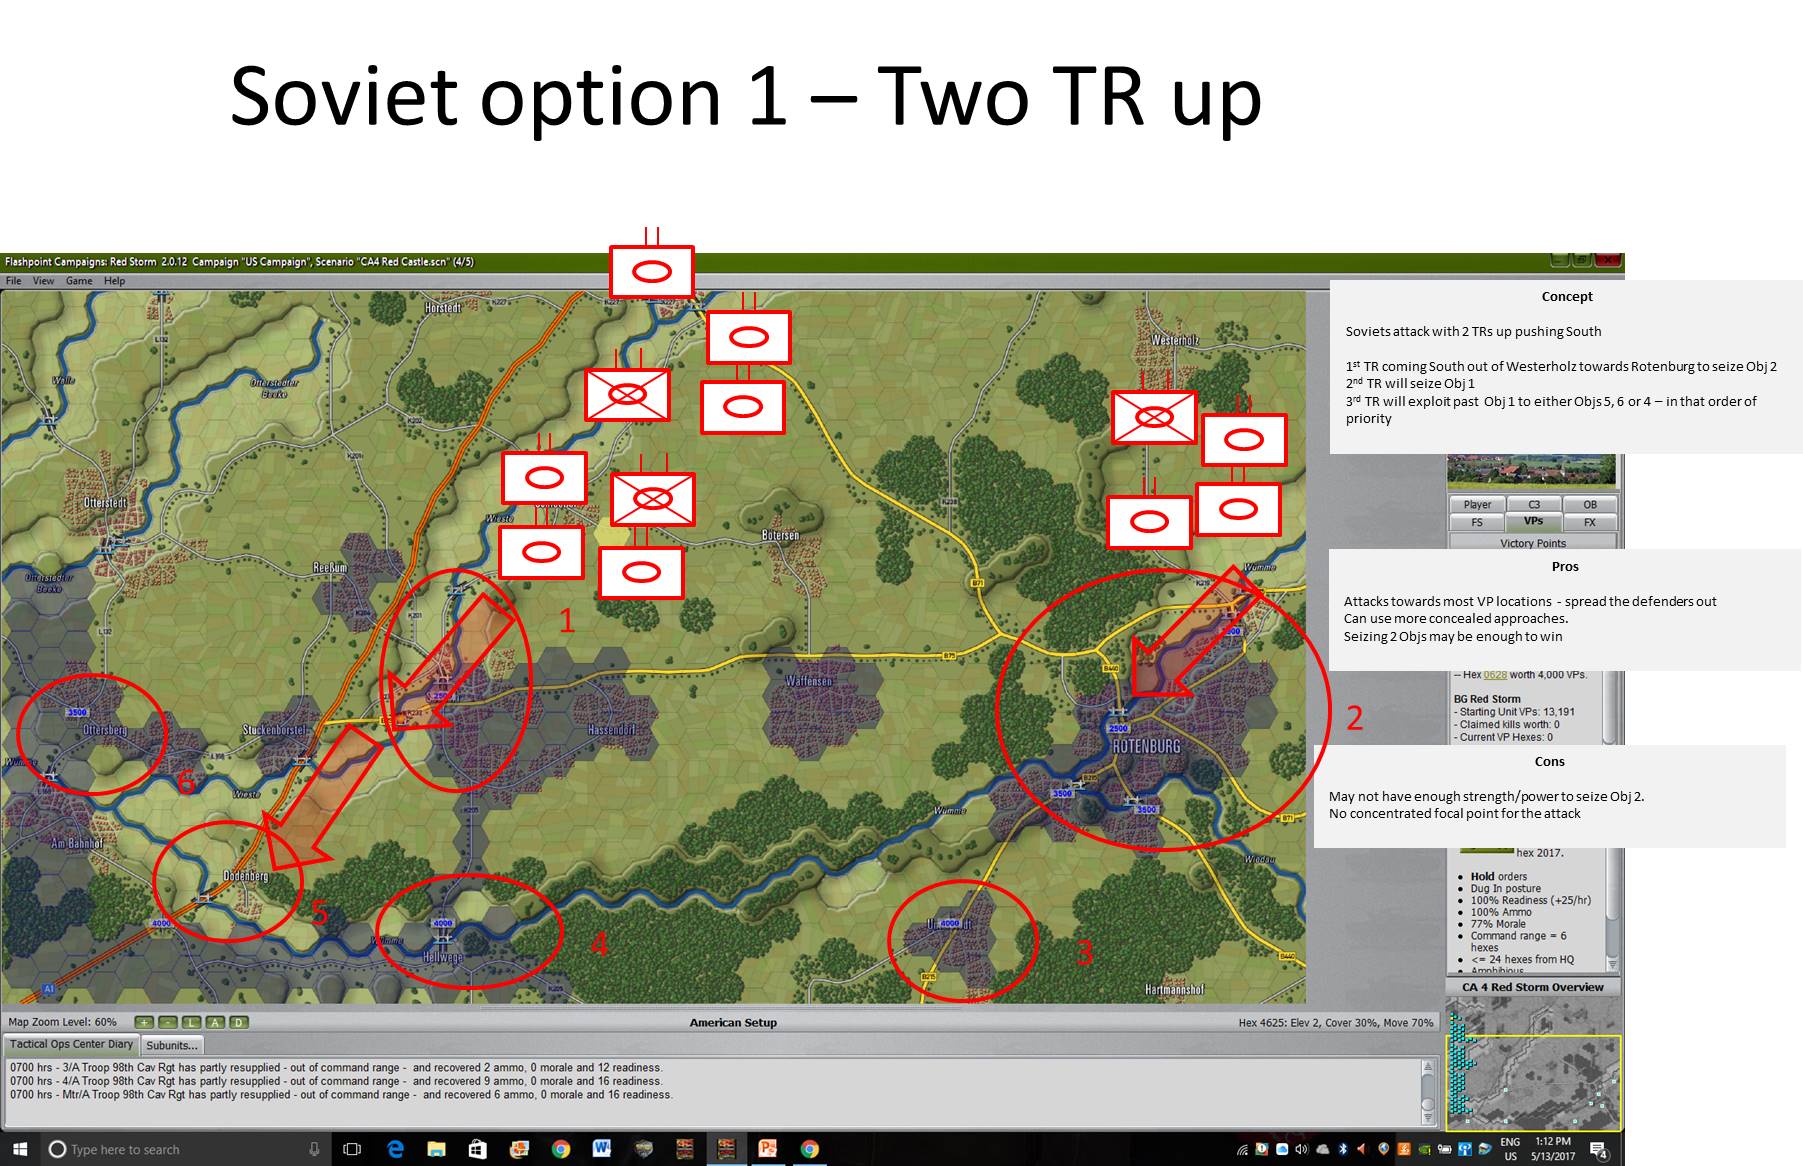Click the Bluetooth tray icon
The width and height of the screenshot is (1803, 1166).
1343,1150
